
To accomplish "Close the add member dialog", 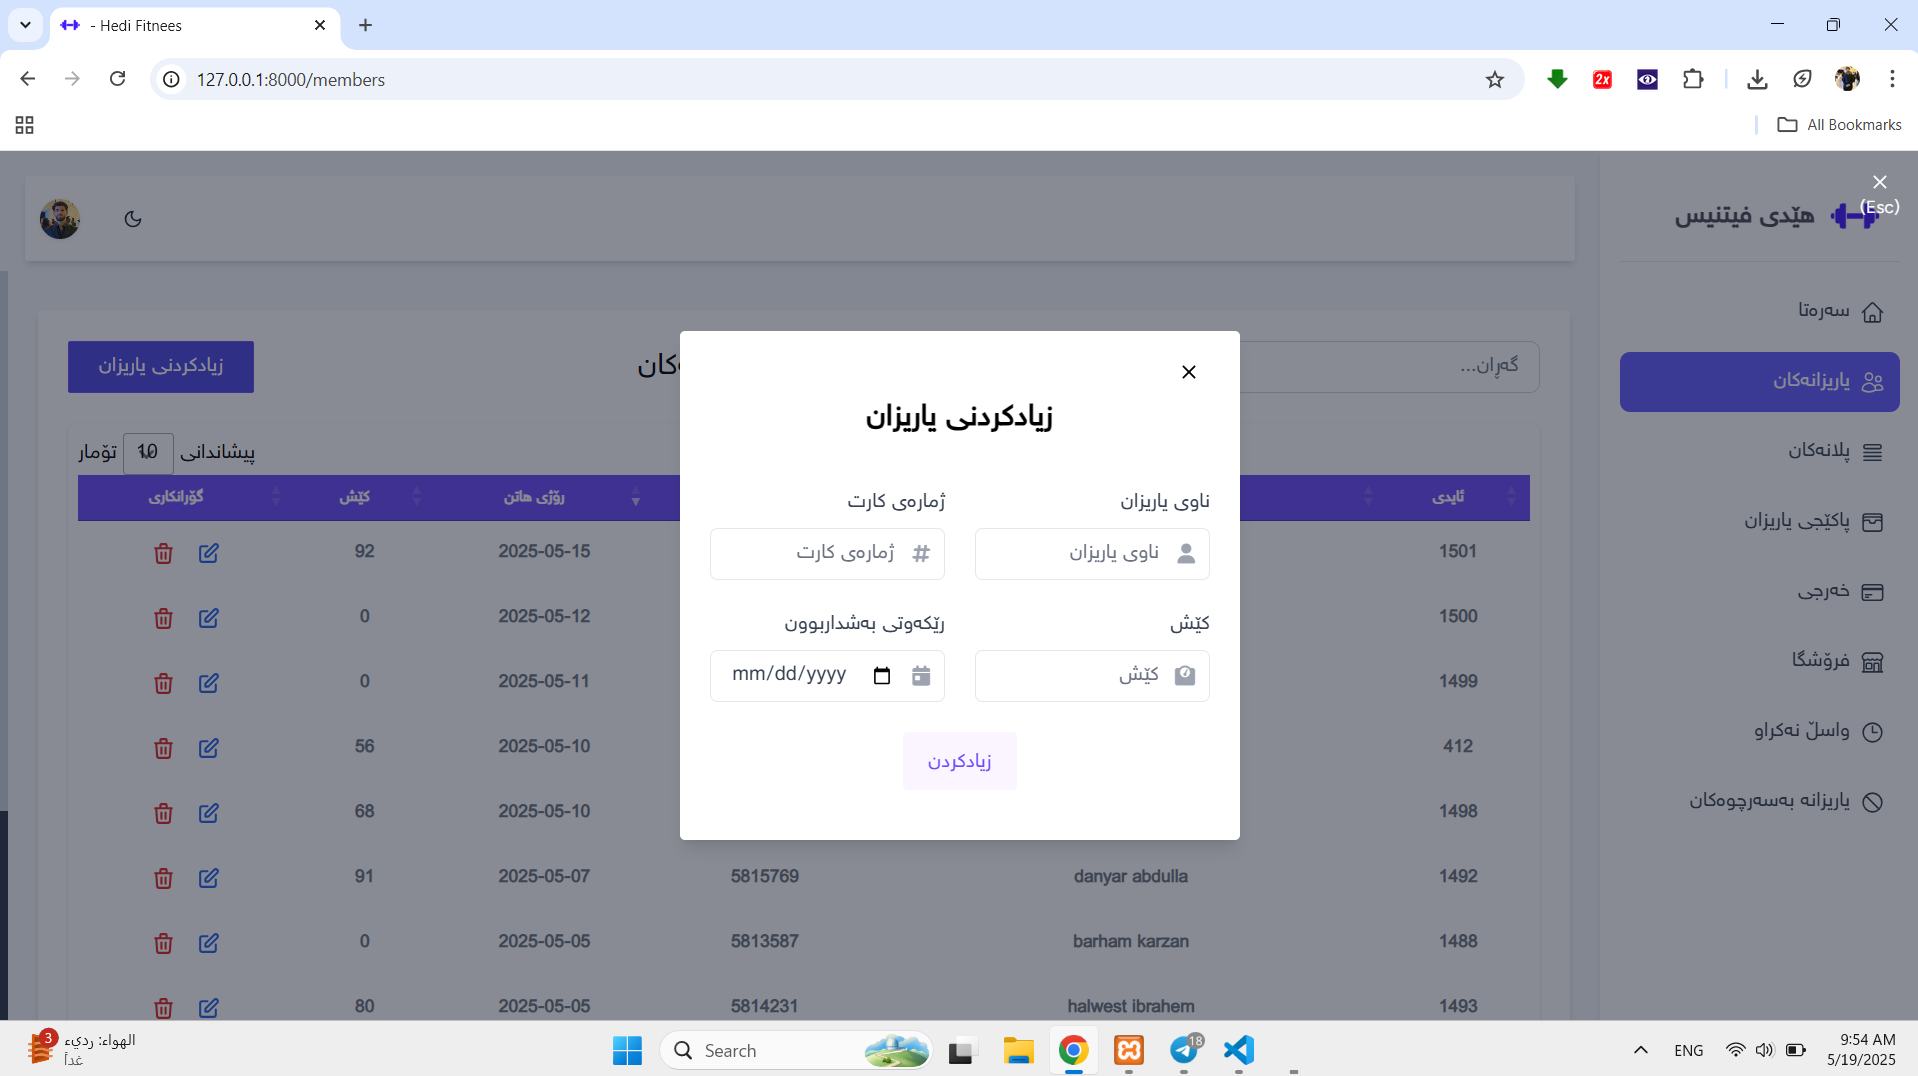I will pos(1188,372).
